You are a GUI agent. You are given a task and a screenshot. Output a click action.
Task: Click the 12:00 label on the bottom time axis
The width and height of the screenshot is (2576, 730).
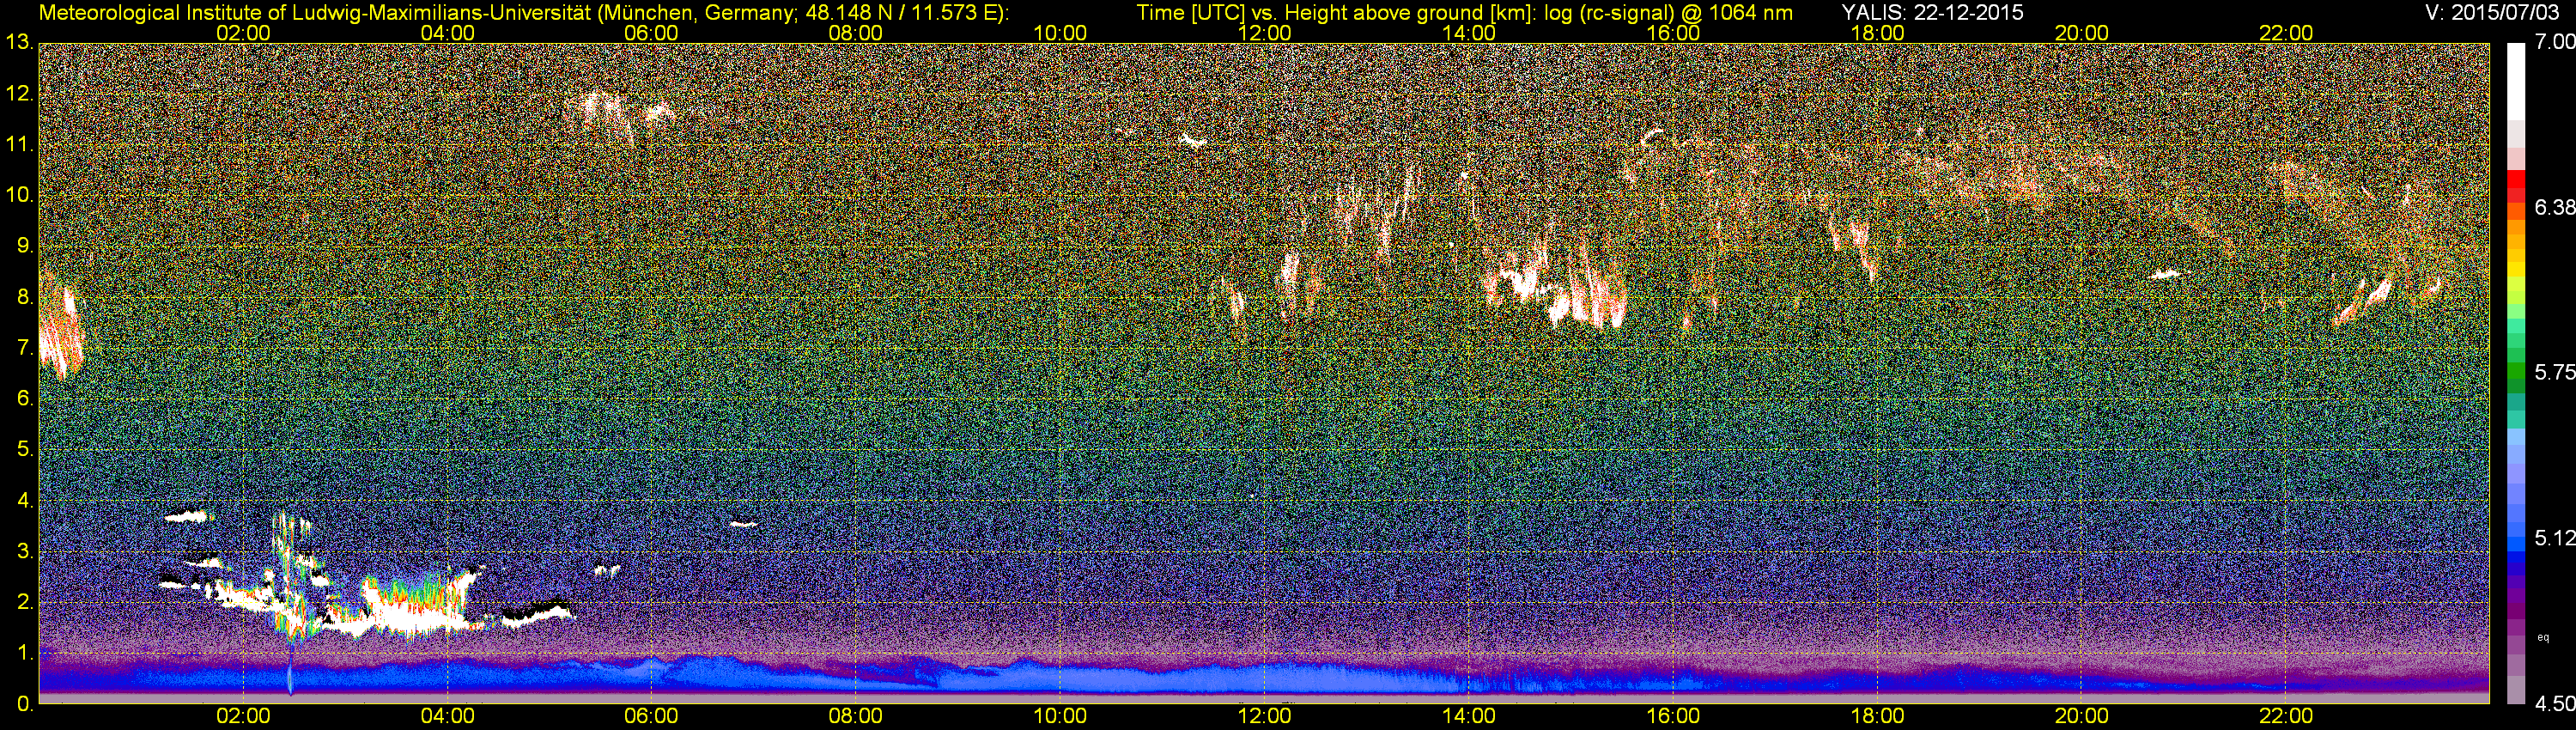1265,717
